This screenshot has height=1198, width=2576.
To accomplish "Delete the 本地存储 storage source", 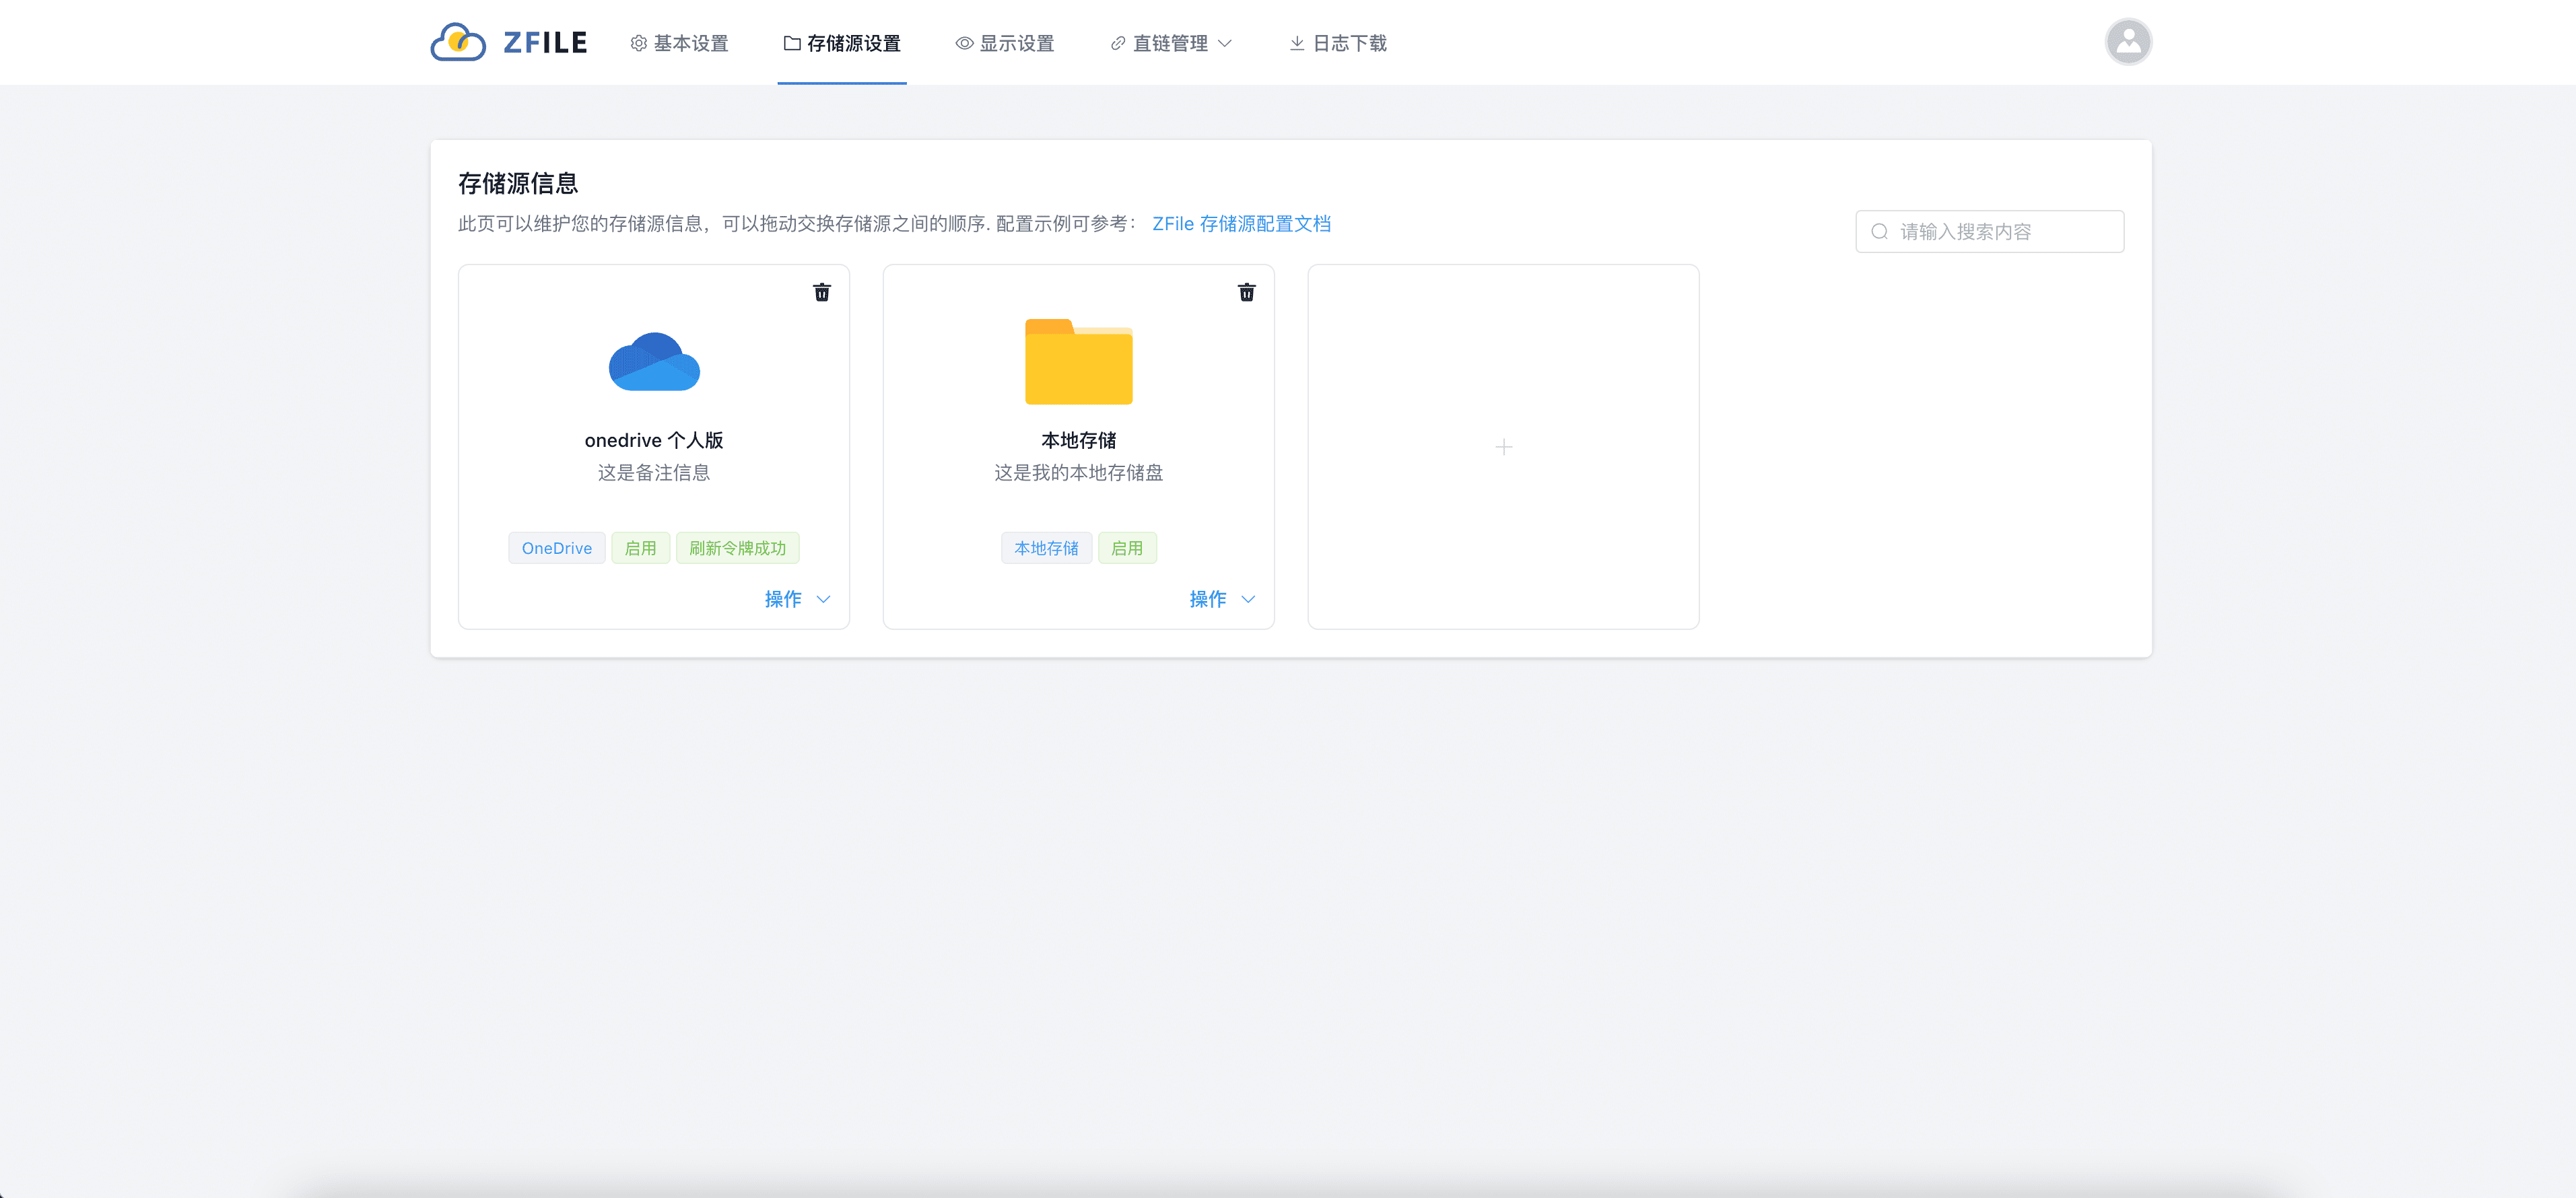I will tap(1246, 292).
